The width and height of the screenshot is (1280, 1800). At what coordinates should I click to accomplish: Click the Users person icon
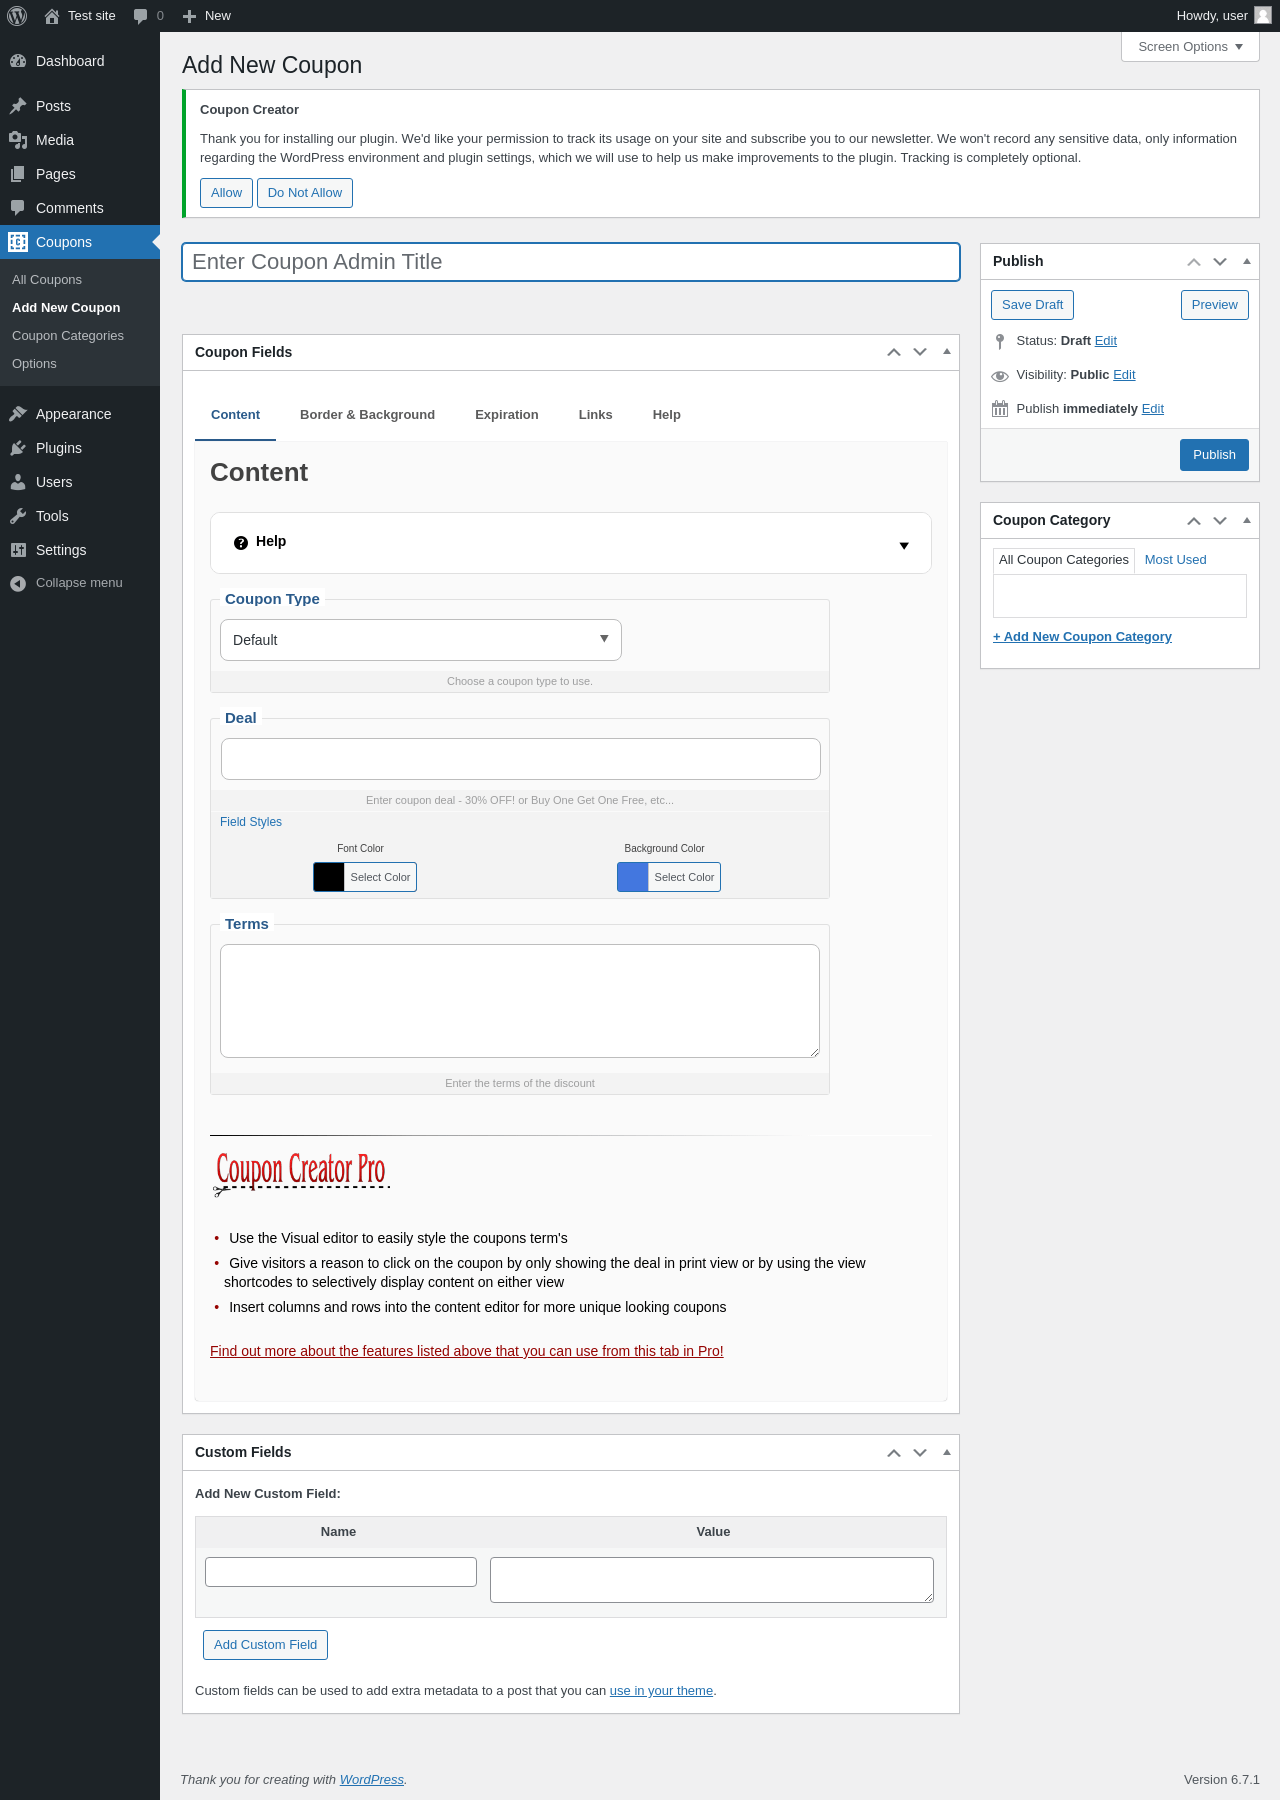(18, 482)
